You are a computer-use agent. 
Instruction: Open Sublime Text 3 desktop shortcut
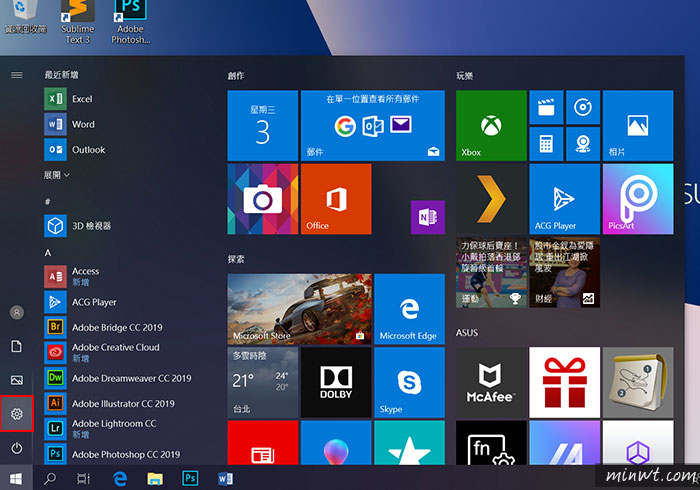click(x=78, y=22)
